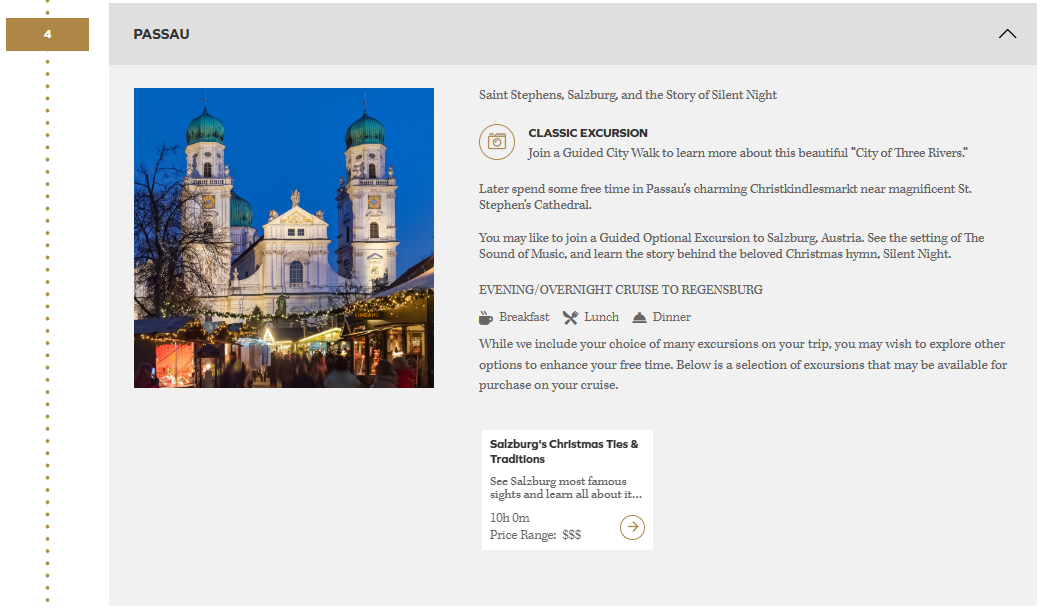Click the Lunch fork and knife icon
1042x609 pixels.
pos(570,317)
